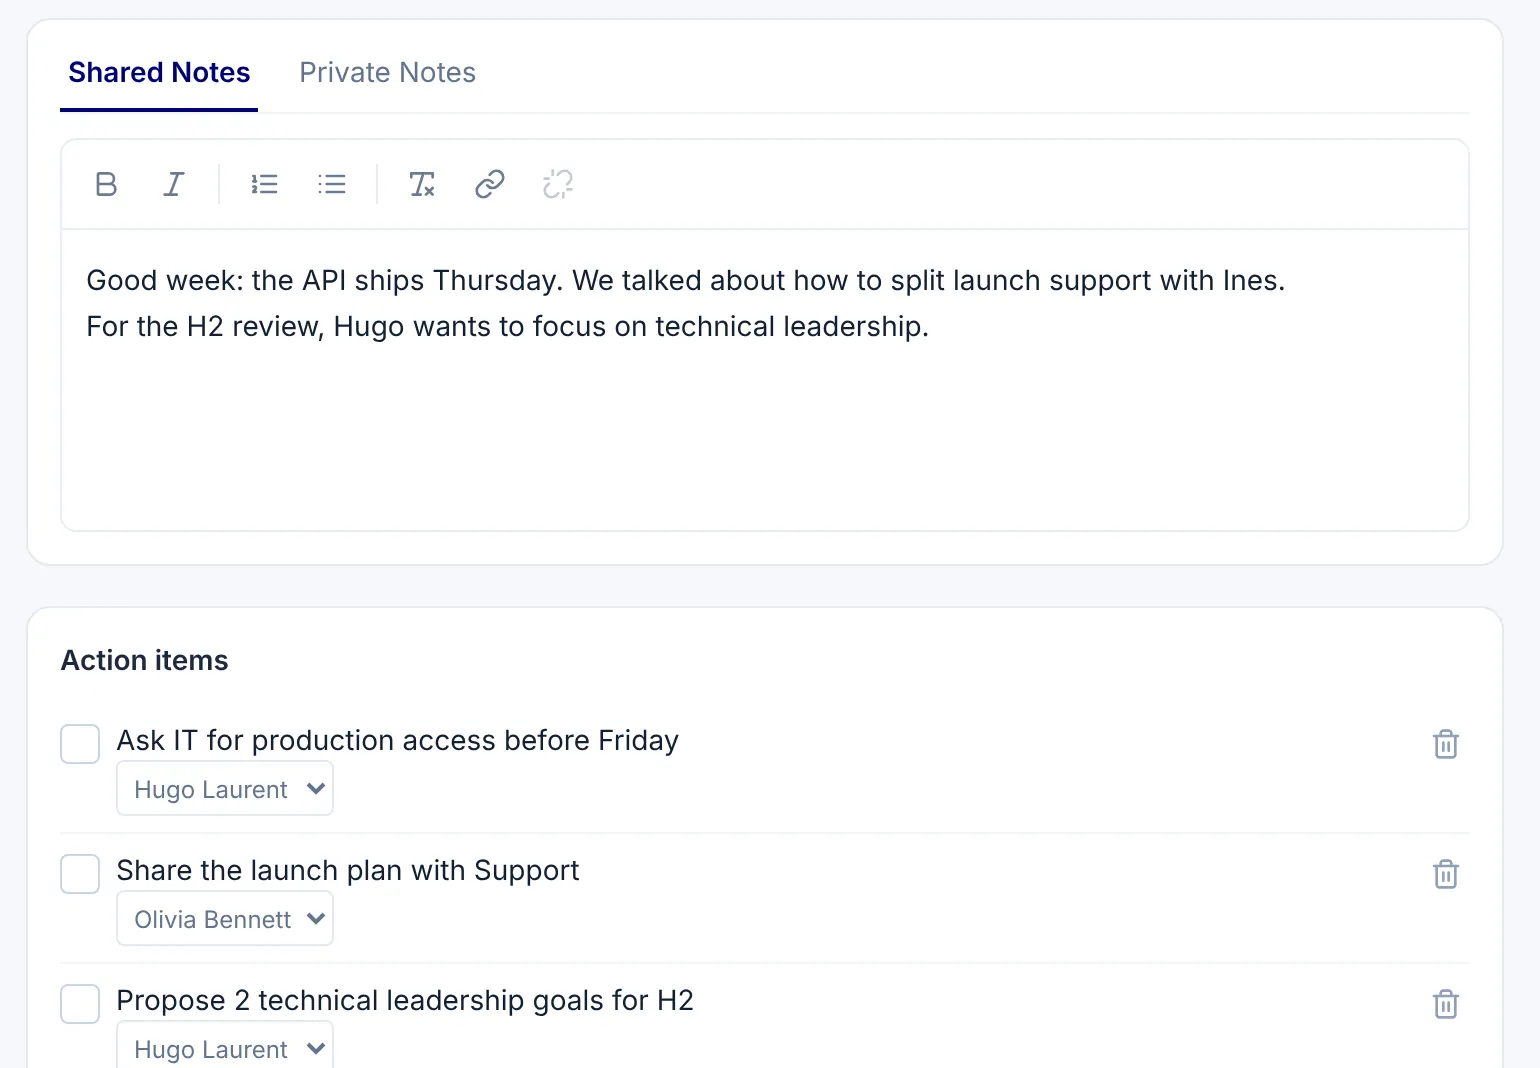Click the 'Action items' heading
The image size is (1540, 1068).
pos(145,661)
